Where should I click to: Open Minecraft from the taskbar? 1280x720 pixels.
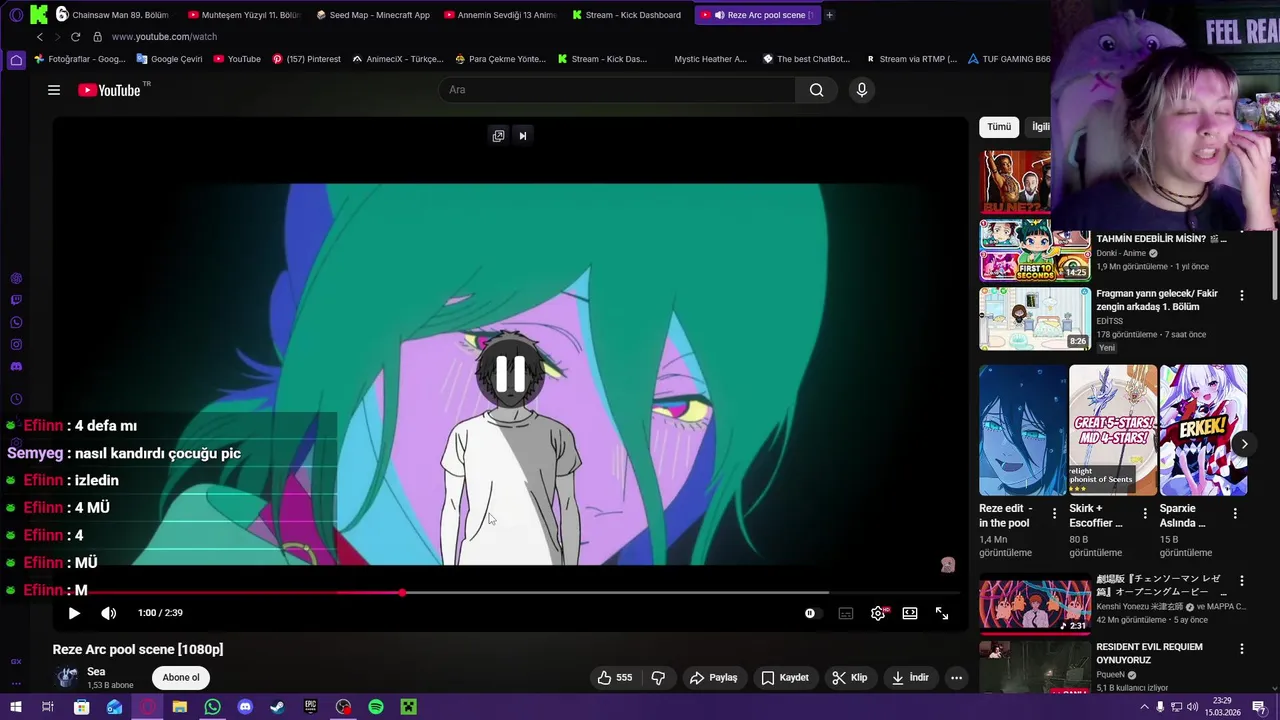tap(408, 707)
